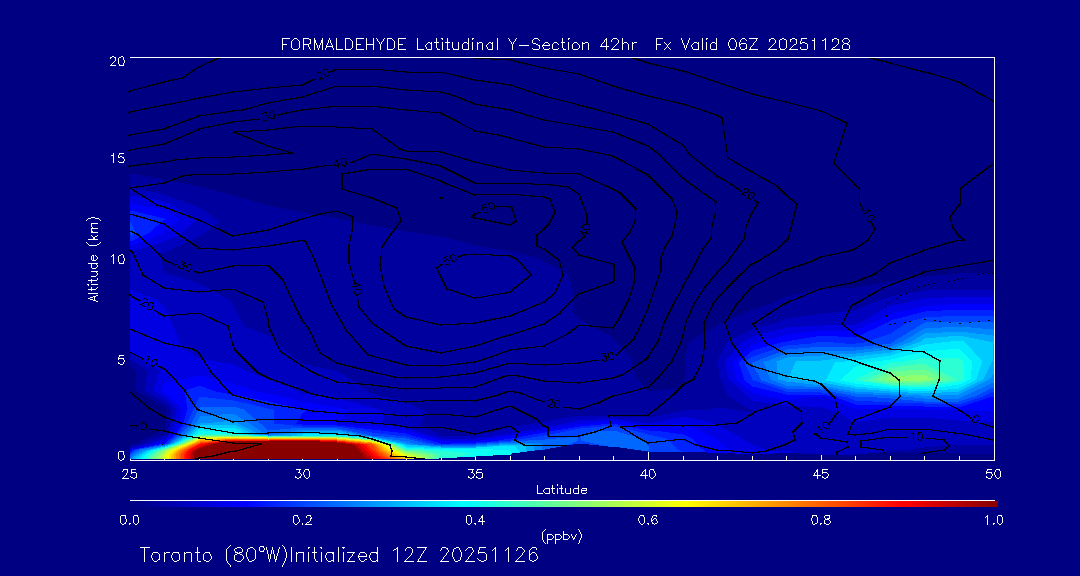Screen dimensions: 1080x576
Task: Click the colorbar value label 0.2
Action: point(302,521)
